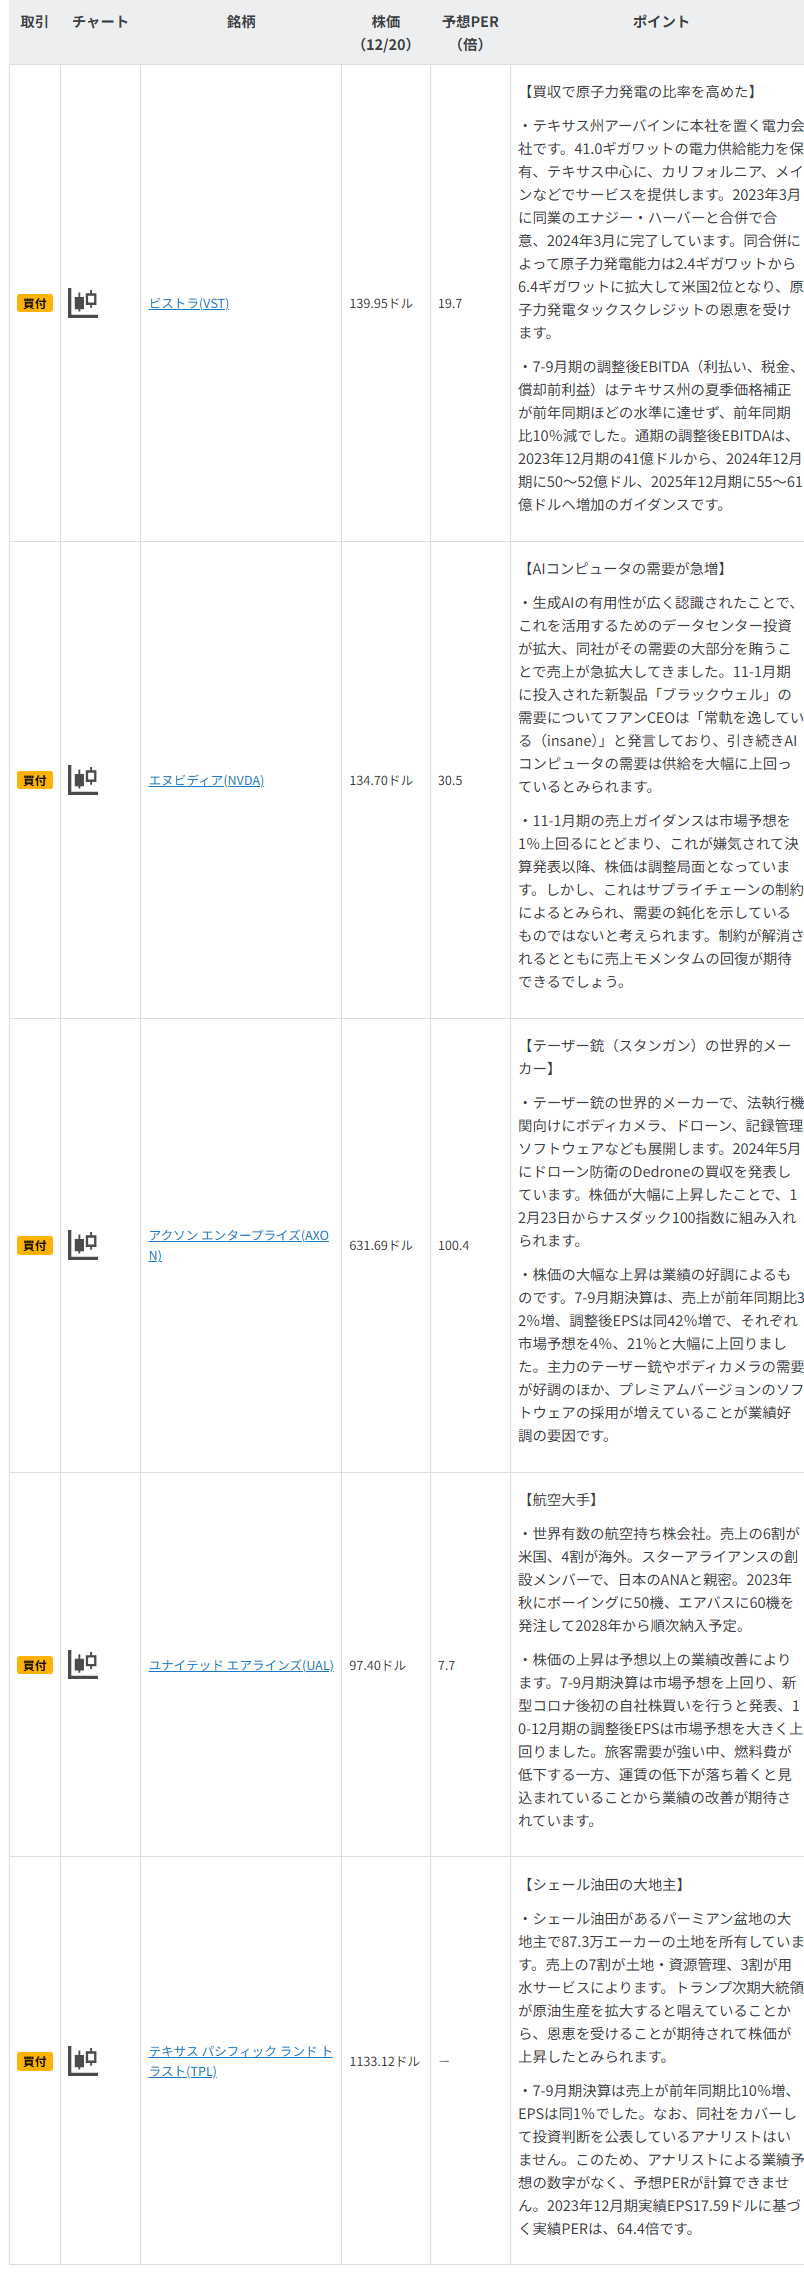View the chart icon for アクソン エンタープライズ
The width and height of the screenshot is (804, 2279).
point(83,1245)
